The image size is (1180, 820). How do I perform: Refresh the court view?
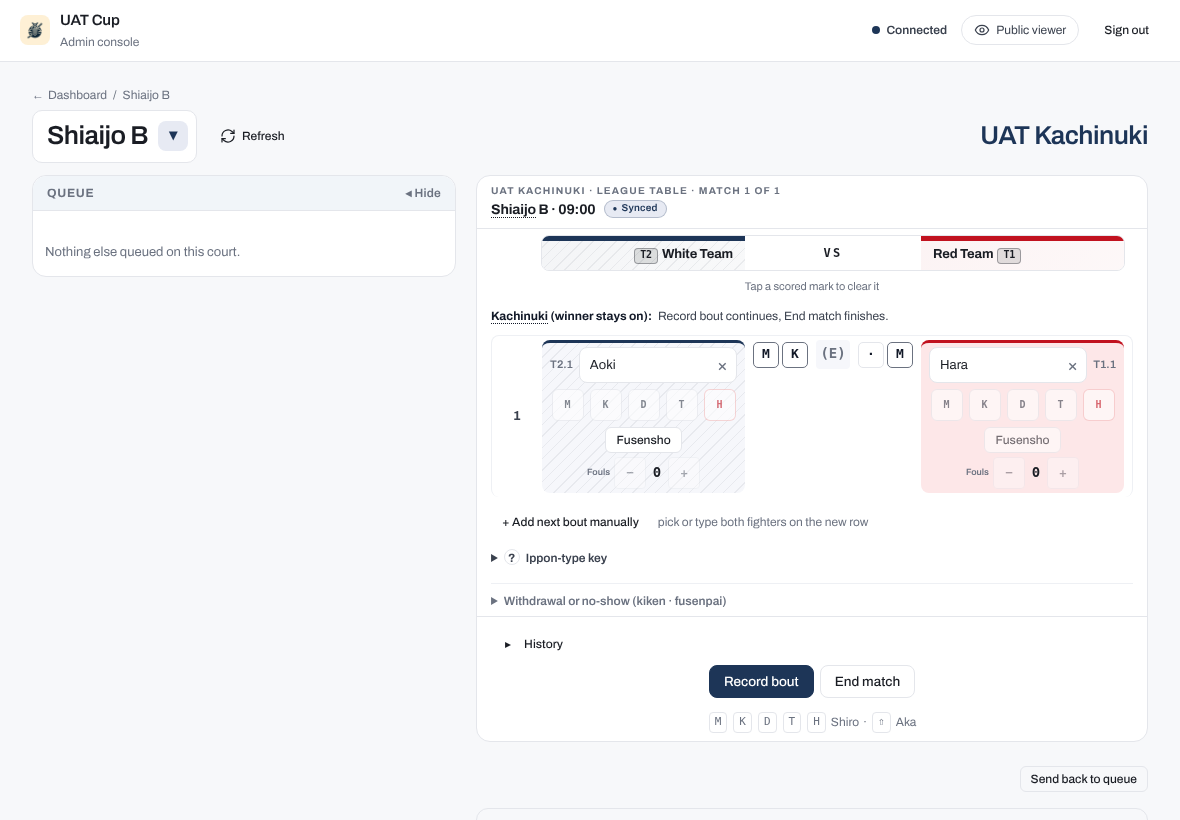click(x=253, y=136)
